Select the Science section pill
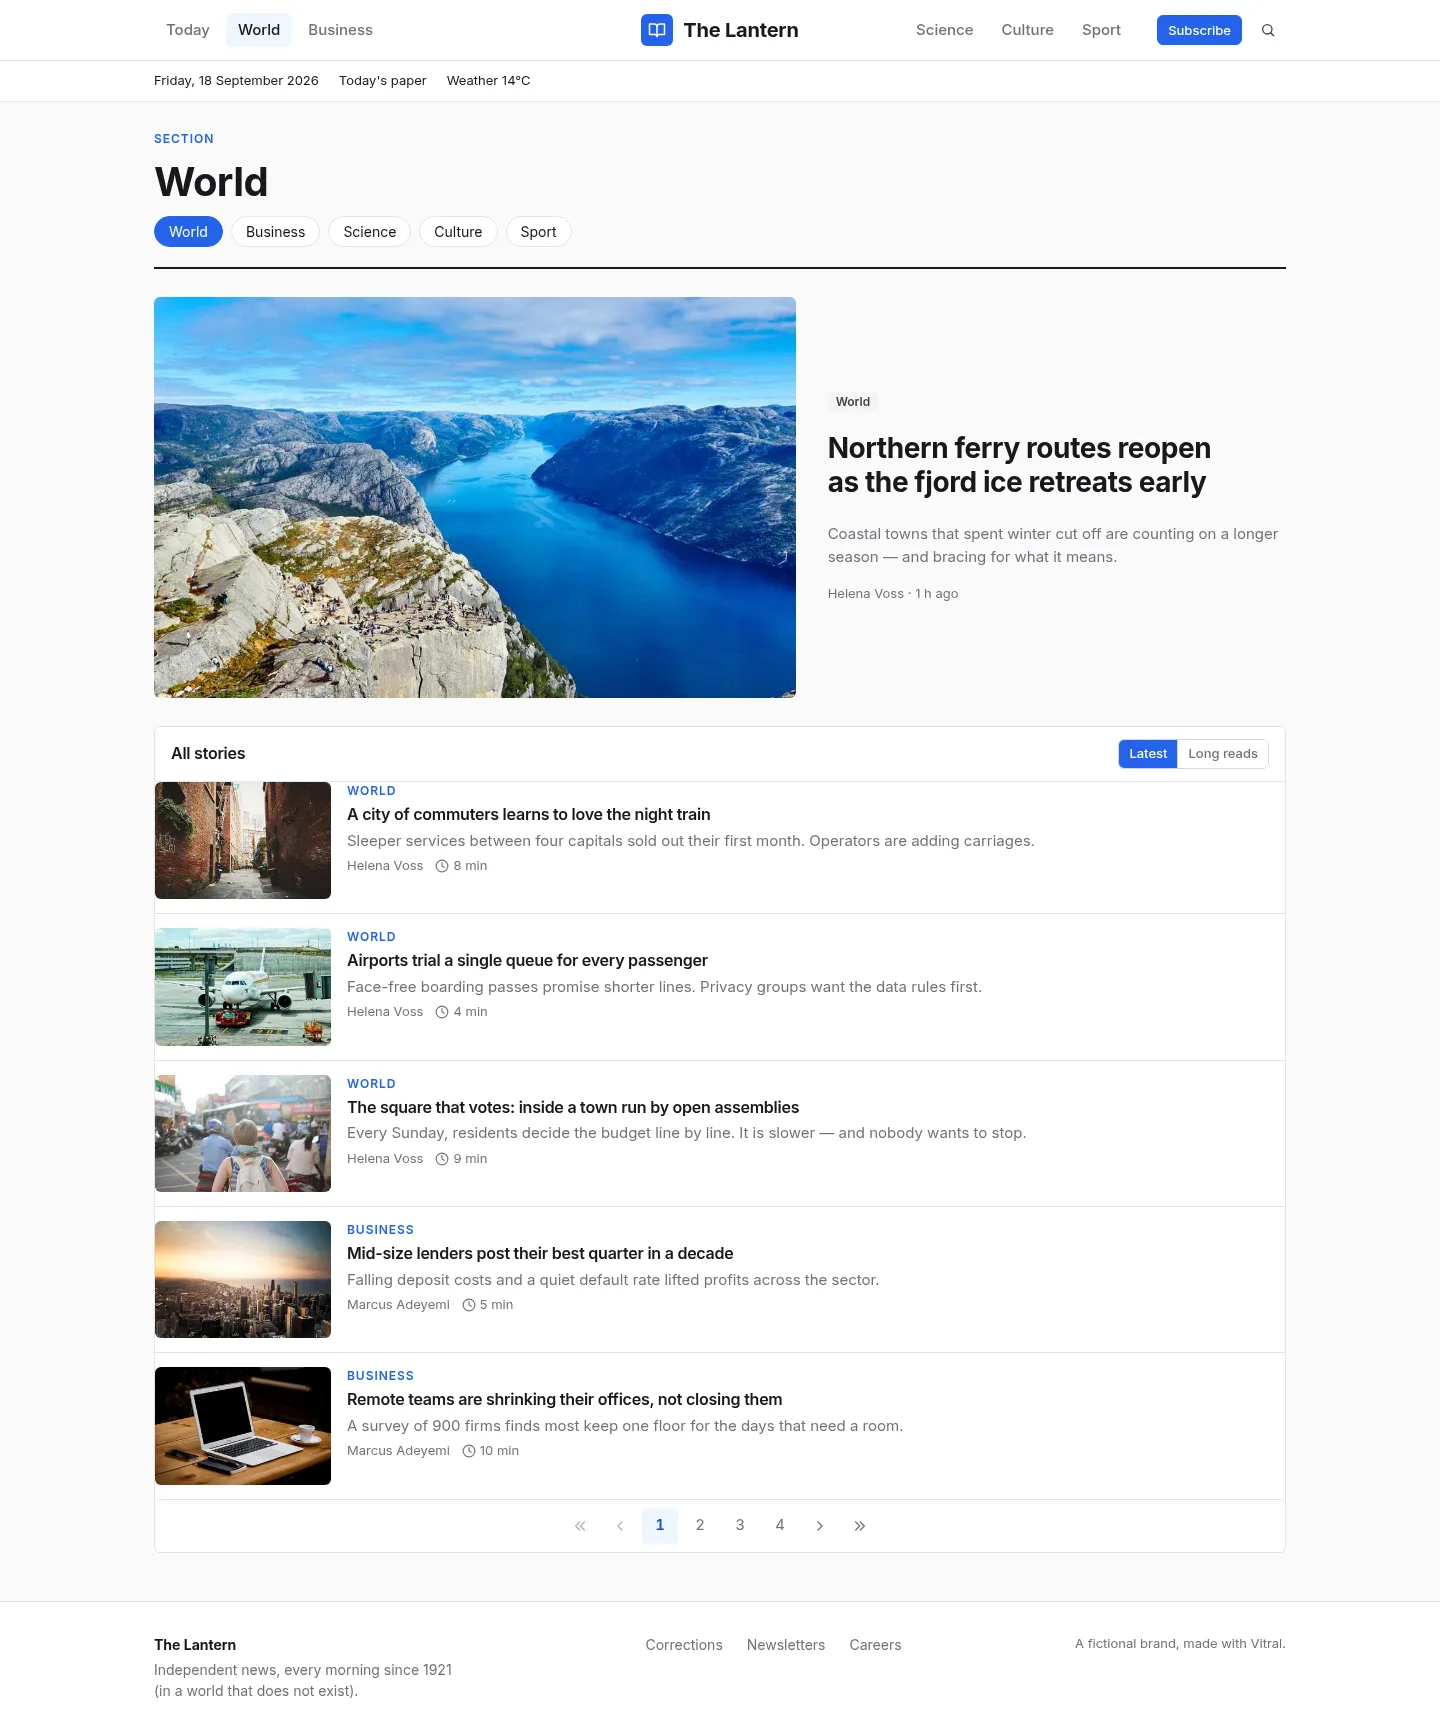Viewport: 1440px width, 1733px height. [x=369, y=232]
